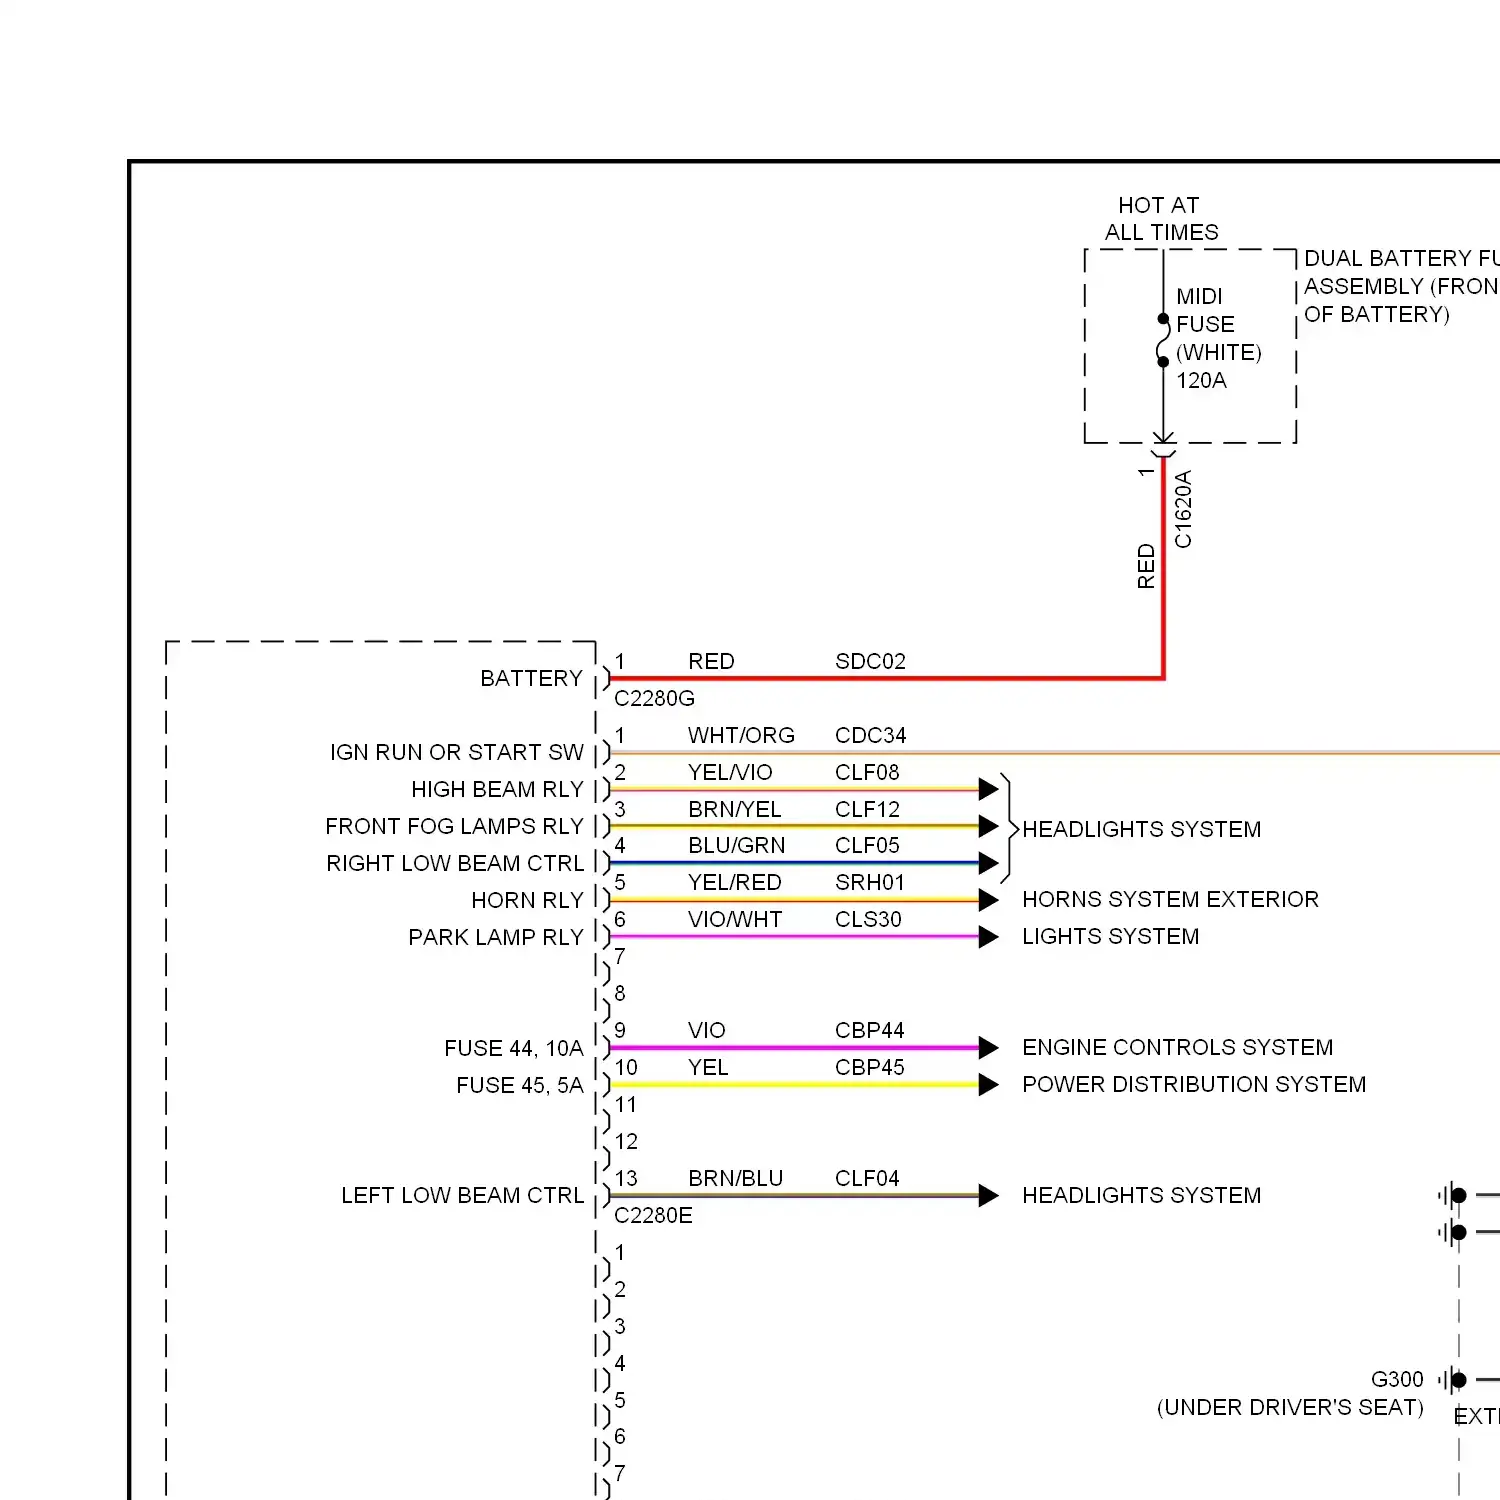The image size is (1500, 1500).
Task: Click the arrowhead on the CLF04 wire
Action: [988, 1195]
